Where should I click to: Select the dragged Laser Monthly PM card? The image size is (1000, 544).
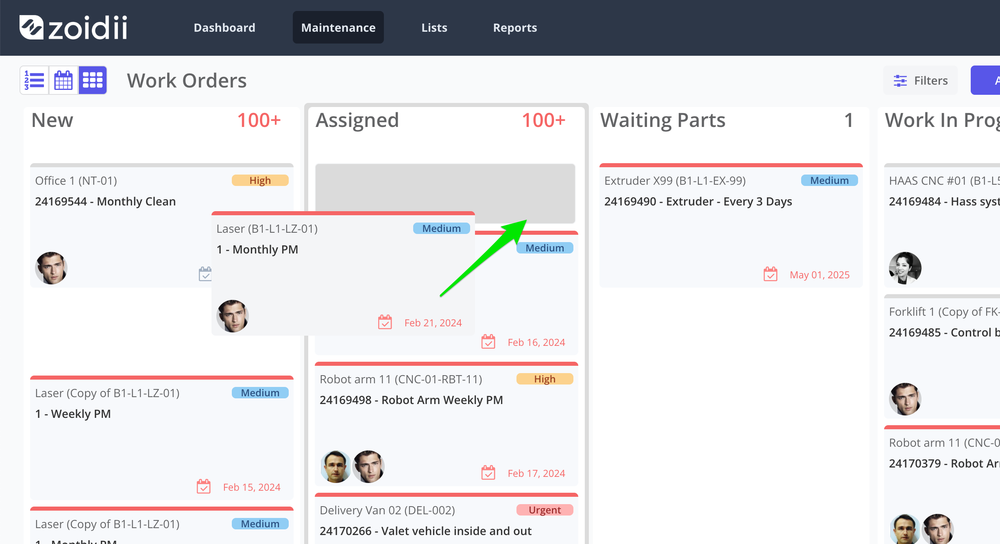coord(343,274)
